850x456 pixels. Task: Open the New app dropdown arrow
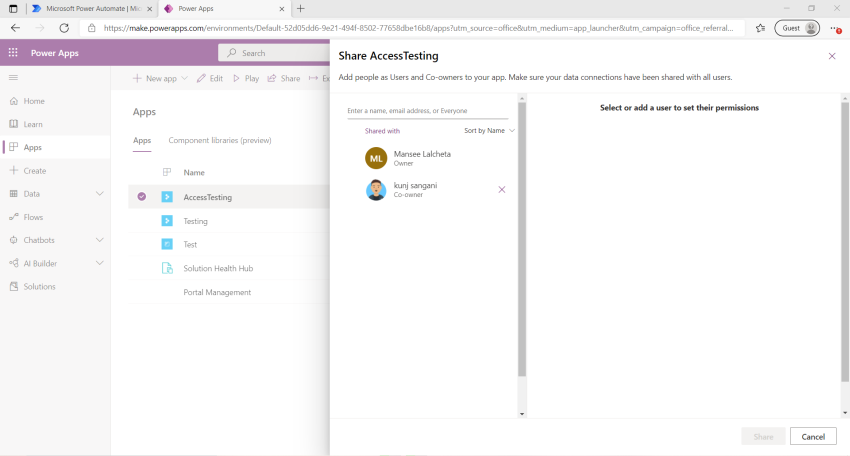point(184,78)
